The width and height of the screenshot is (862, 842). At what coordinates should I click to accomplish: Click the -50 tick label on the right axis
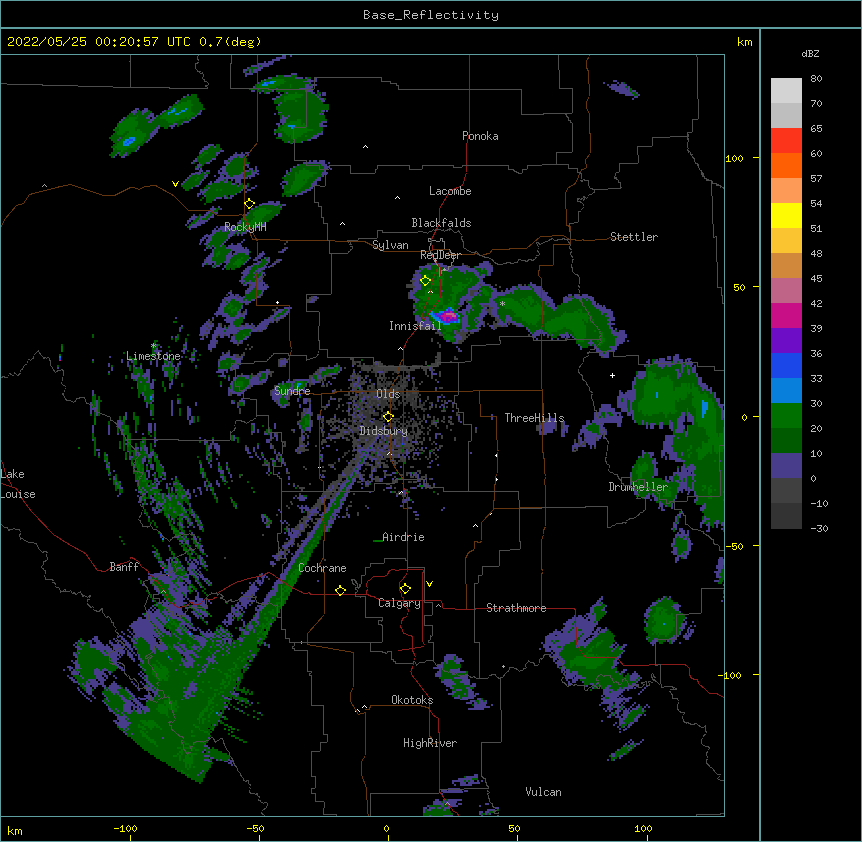click(736, 546)
